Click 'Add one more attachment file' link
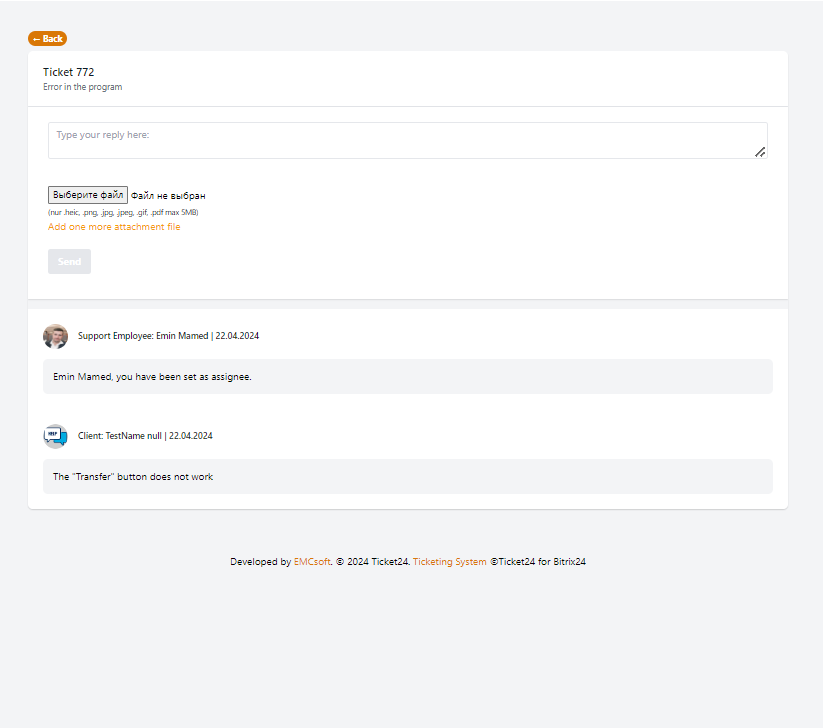823x728 pixels. pyautogui.click(x=114, y=227)
